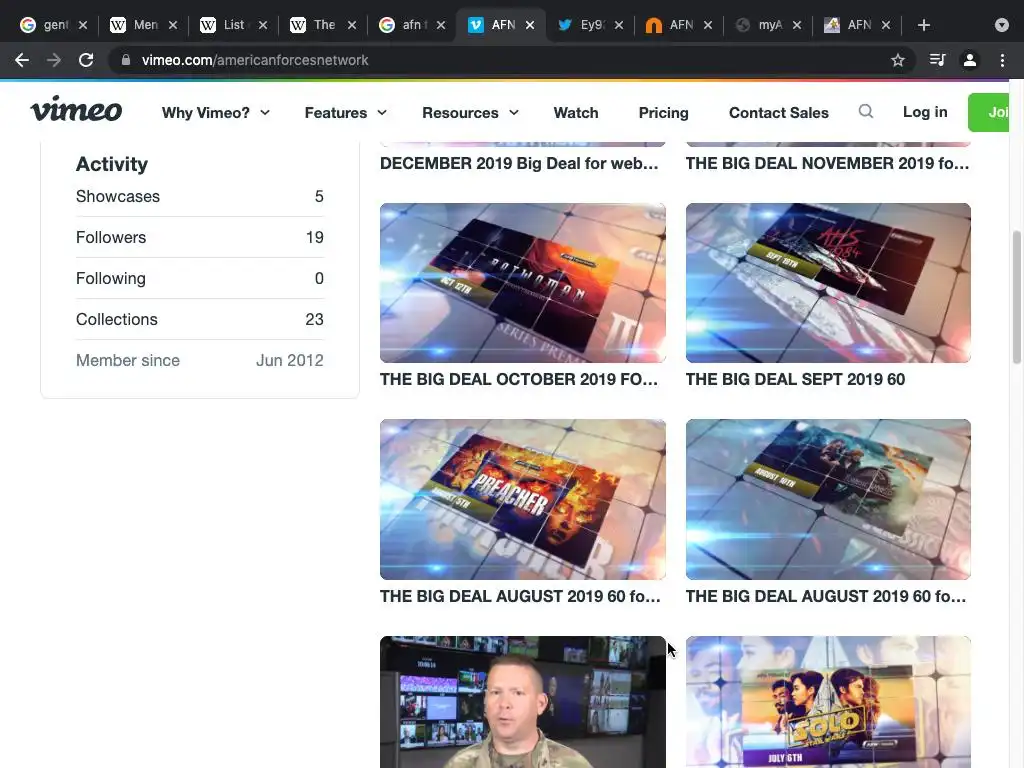The width and height of the screenshot is (1024, 768).
Task: Open the Chrome three-dot menu
Action: pyautogui.click(x=1002, y=60)
